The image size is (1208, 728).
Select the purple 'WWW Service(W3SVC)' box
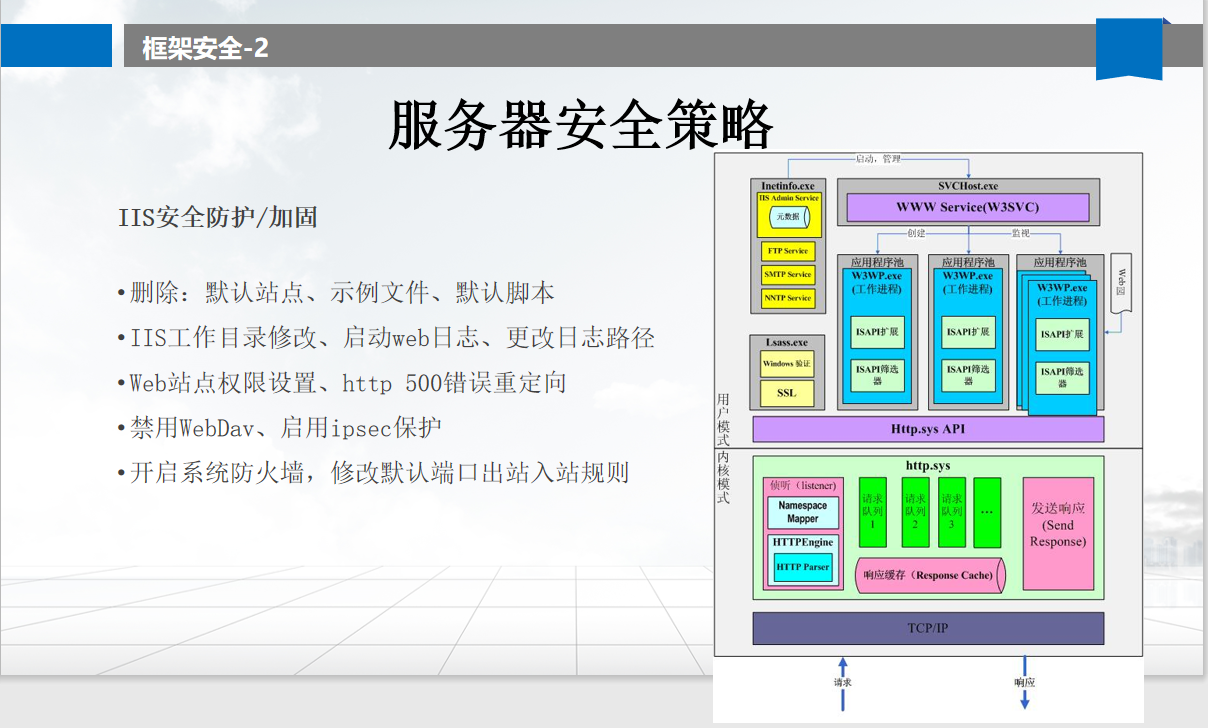967,207
